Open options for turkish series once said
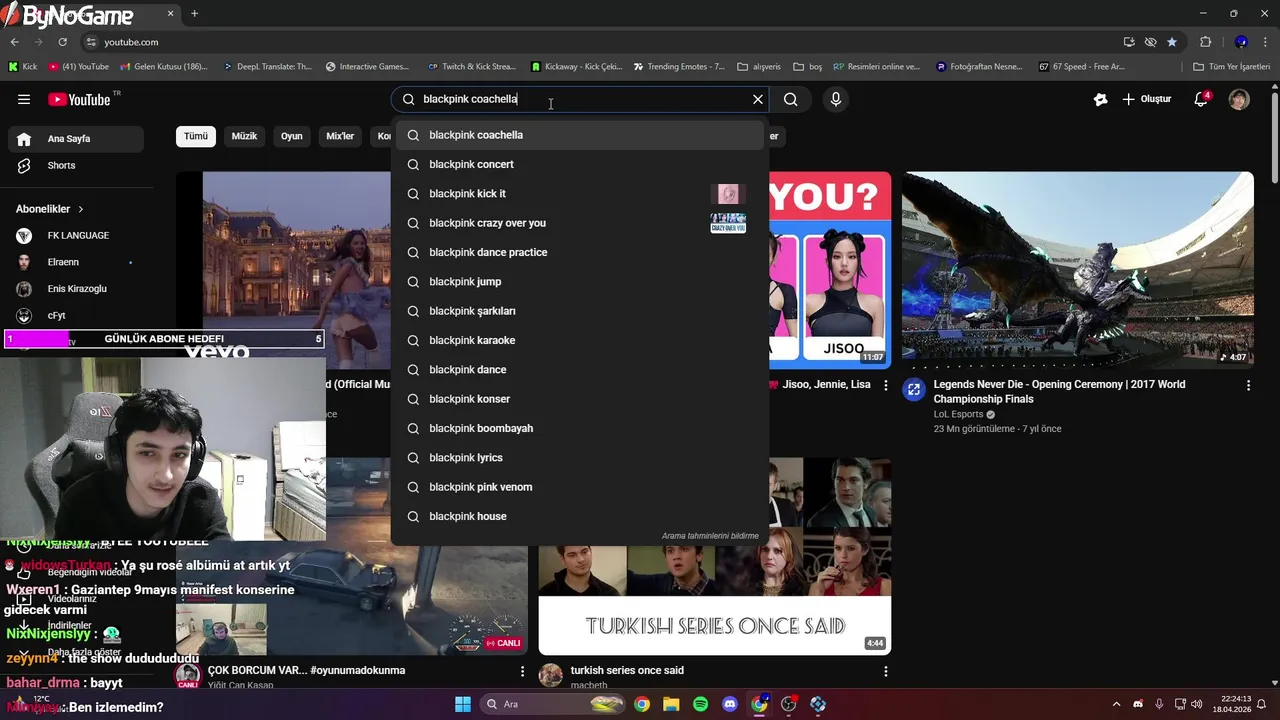The width and height of the screenshot is (1280, 720). [x=885, y=671]
